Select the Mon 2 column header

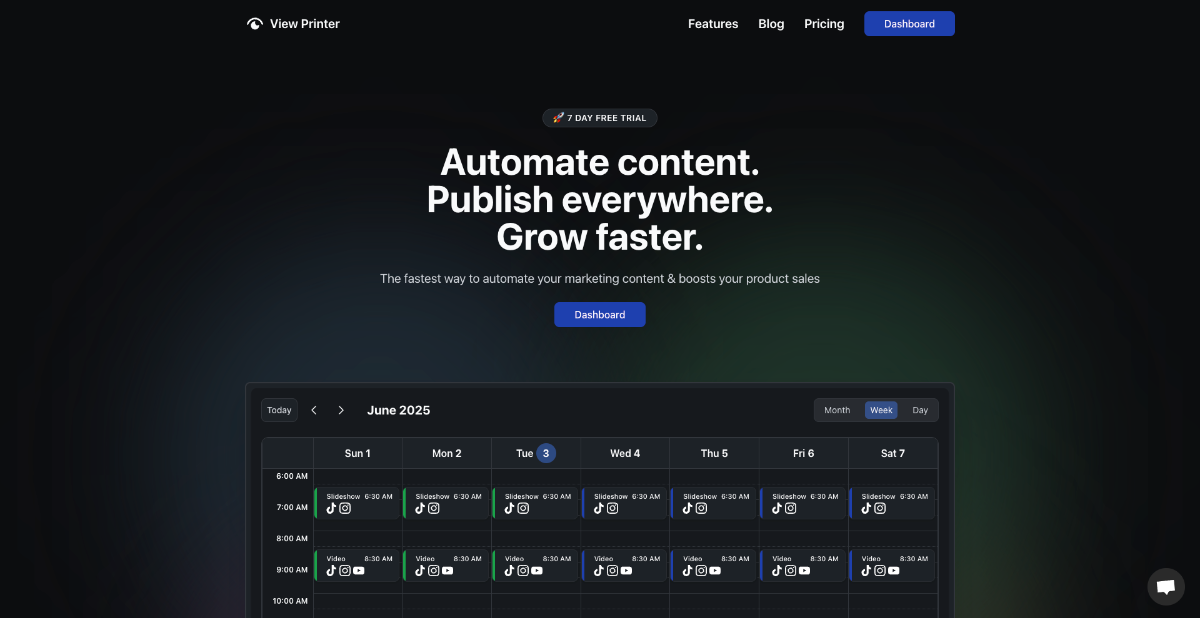447,453
